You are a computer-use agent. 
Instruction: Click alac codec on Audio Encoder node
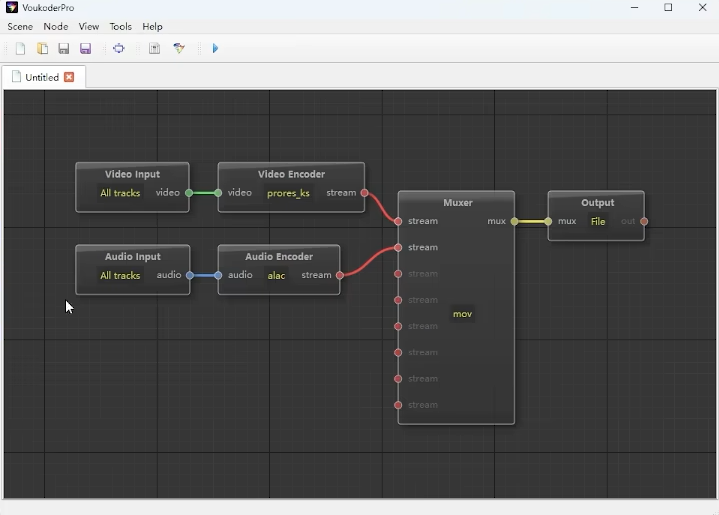click(x=277, y=276)
